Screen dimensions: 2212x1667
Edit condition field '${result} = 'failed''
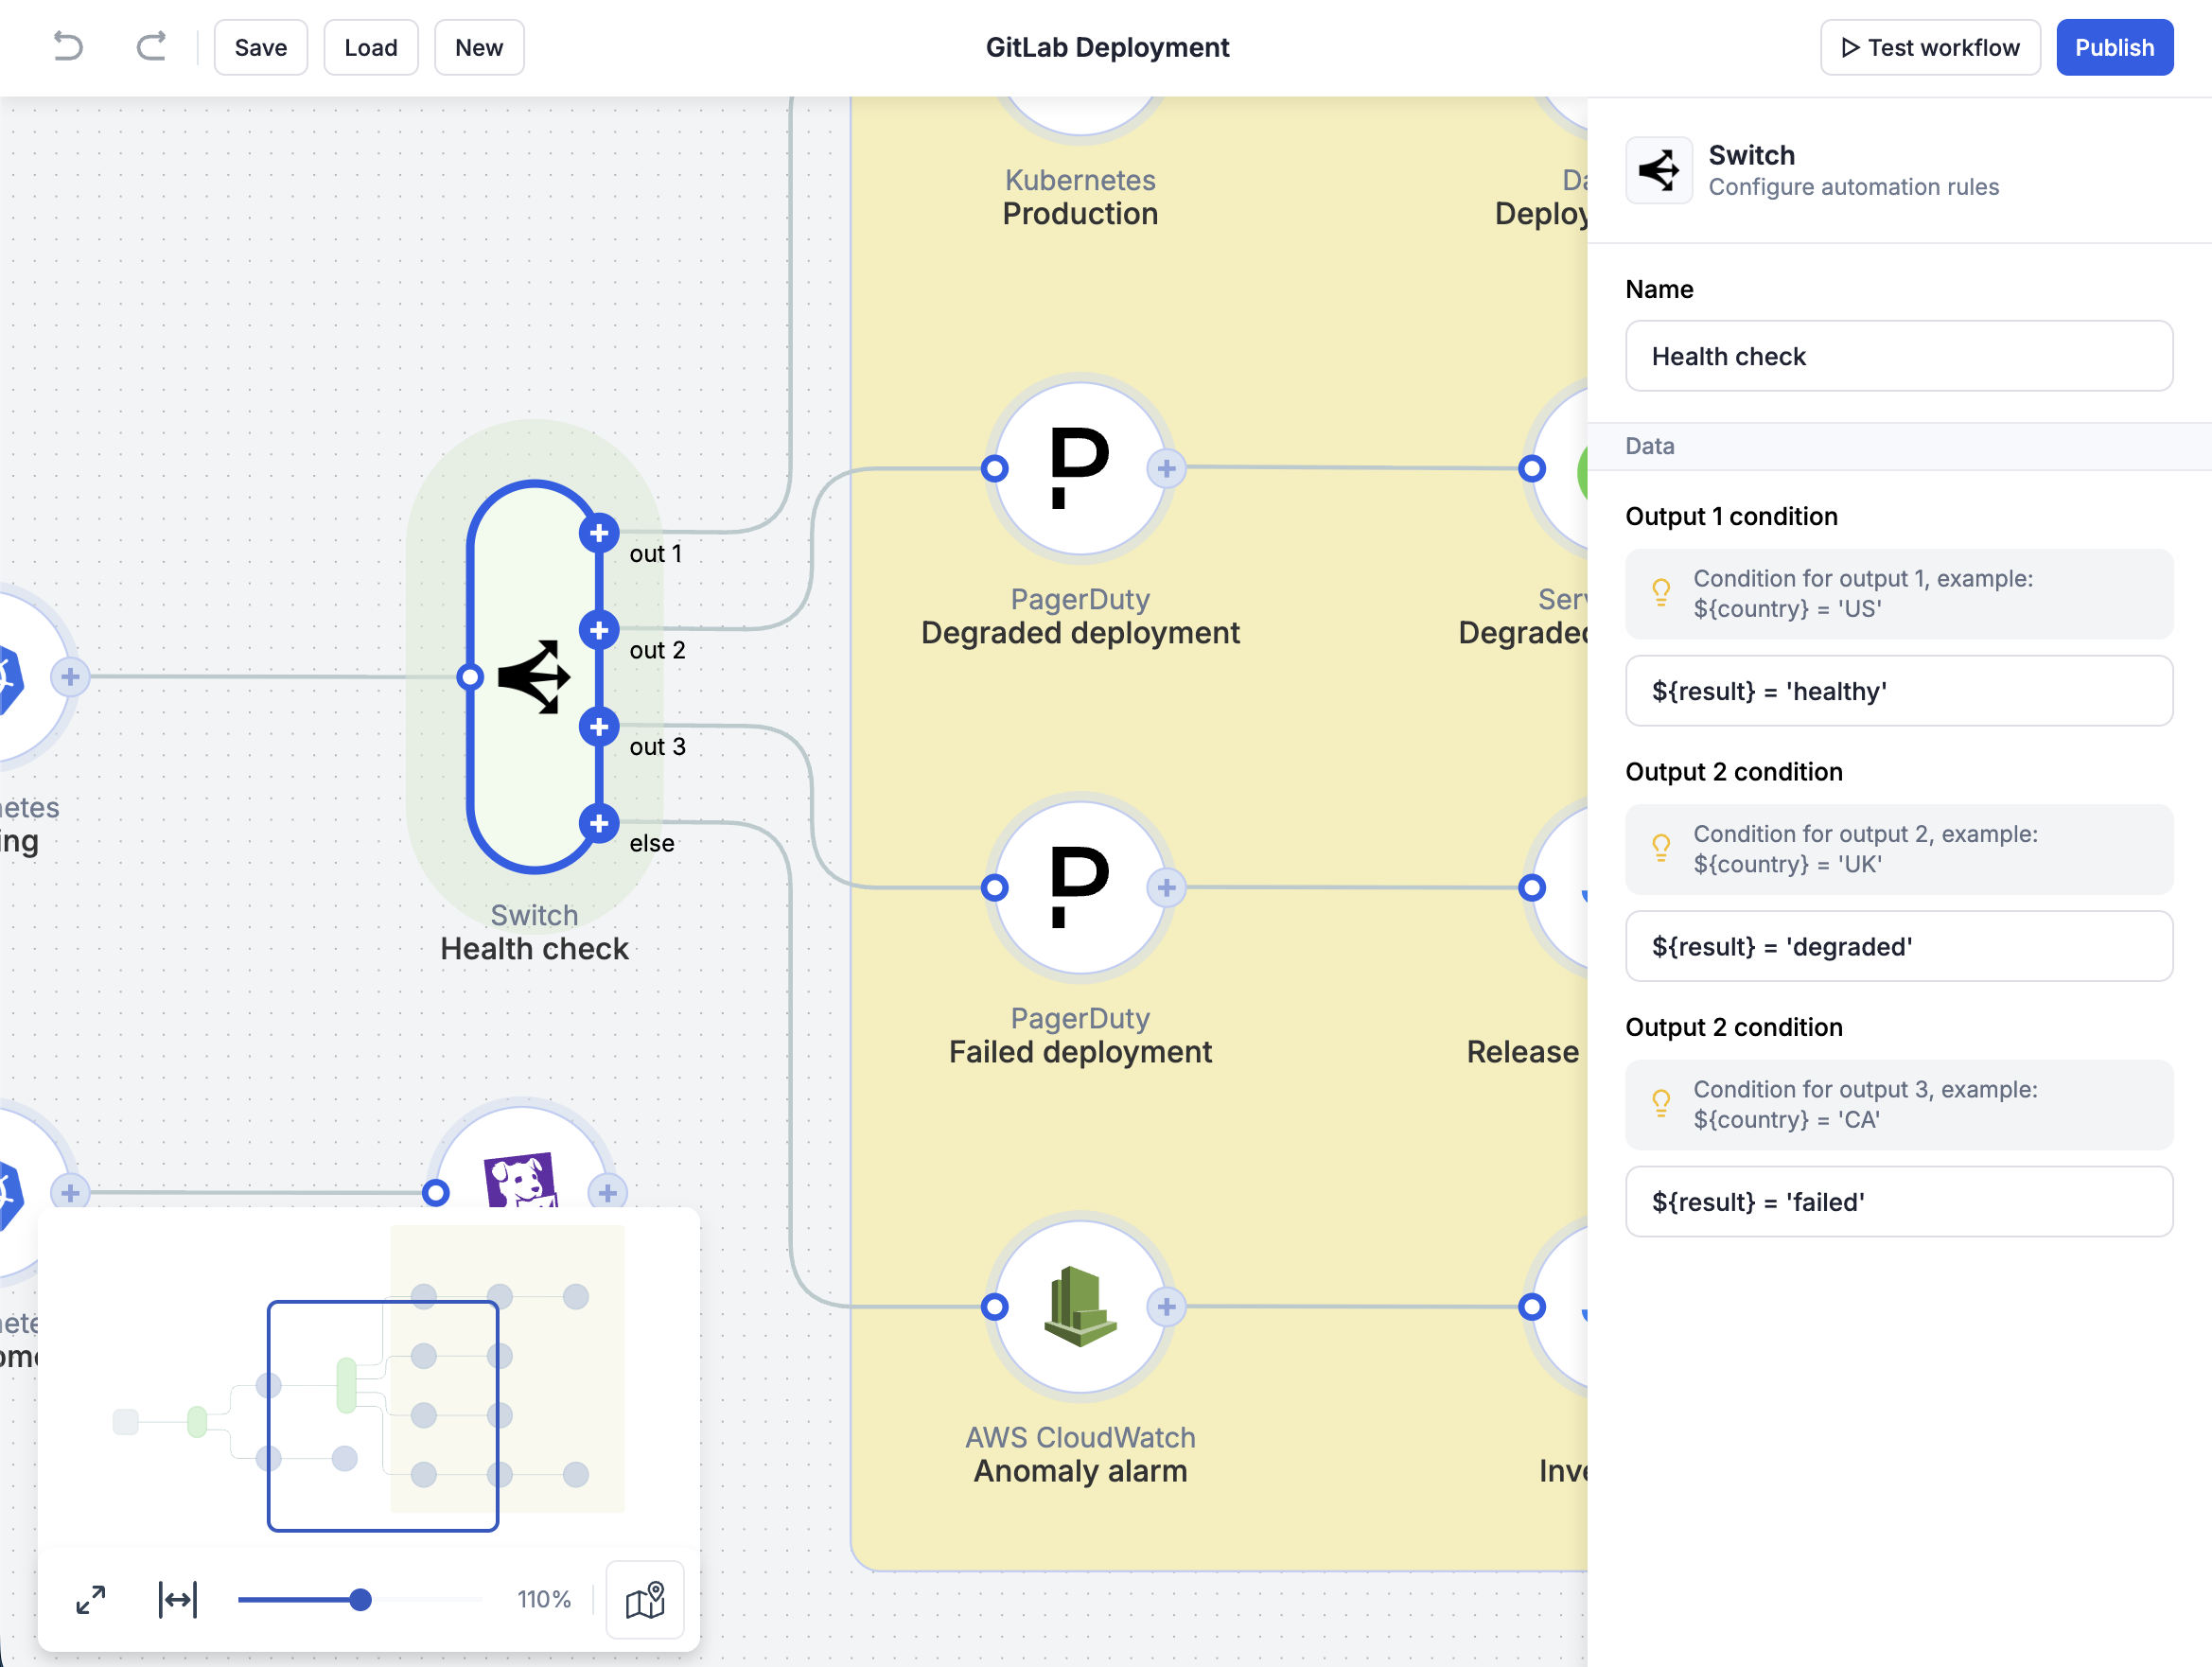(x=1898, y=1201)
